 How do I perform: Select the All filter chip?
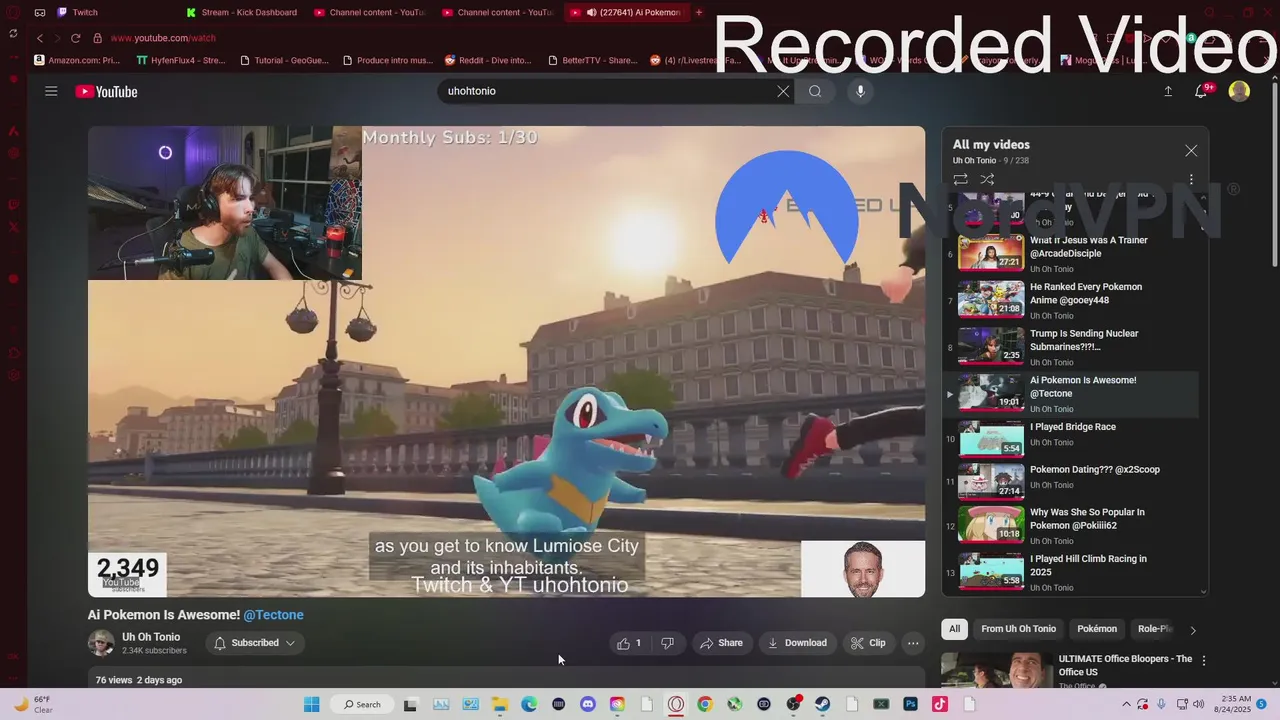click(955, 629)
